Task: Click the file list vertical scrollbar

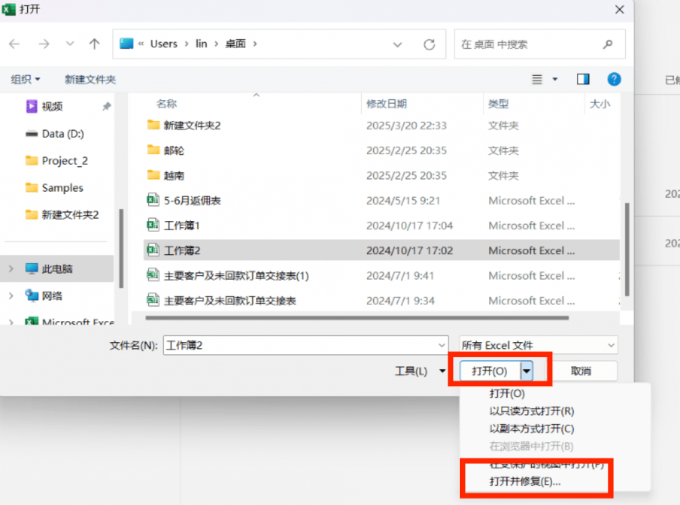Action: [627, 249]
